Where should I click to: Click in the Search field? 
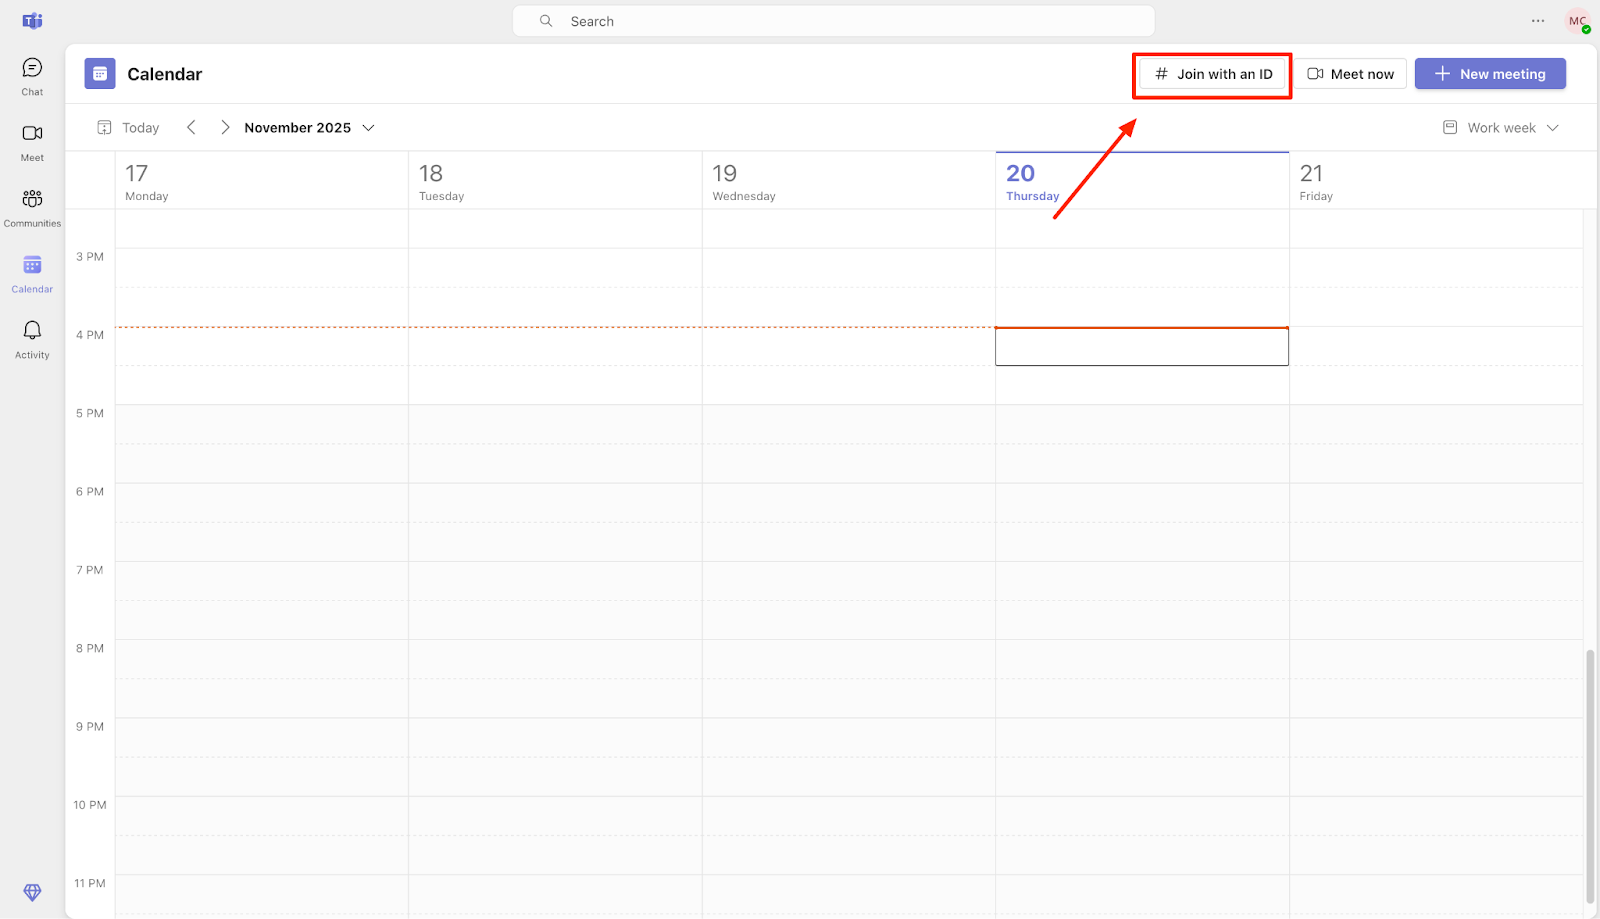(x=833, y=21)
